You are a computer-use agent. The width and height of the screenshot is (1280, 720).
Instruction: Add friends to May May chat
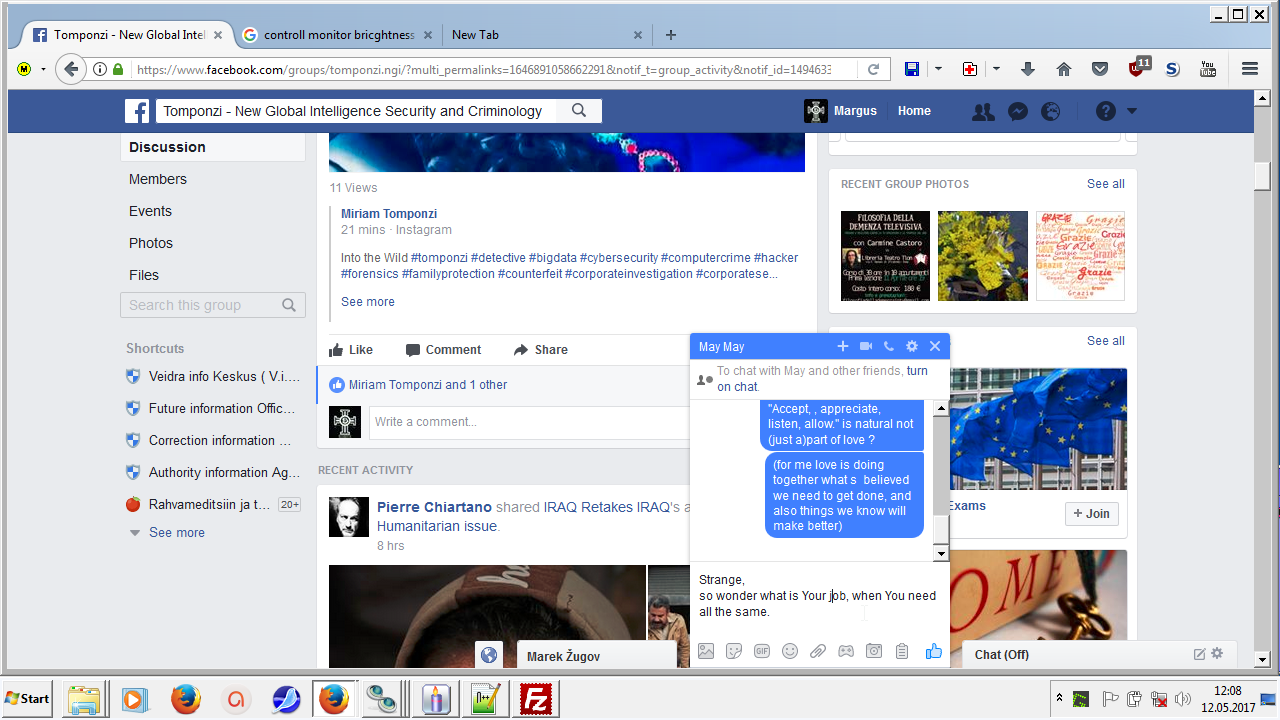click(843, 346)
